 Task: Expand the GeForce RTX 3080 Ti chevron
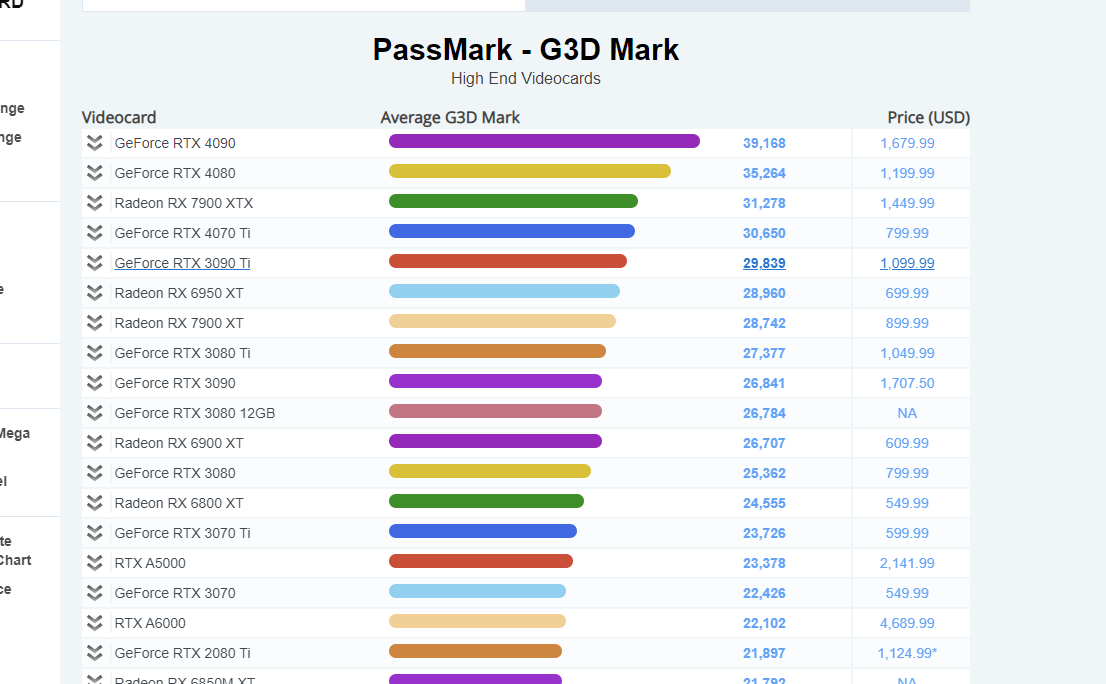click(x=95, y=353)
